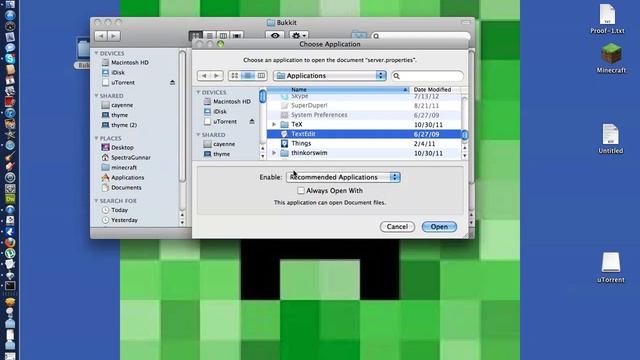640x360 pixels.
Task: Click System Preferences row in list
Action: [364, 115]
